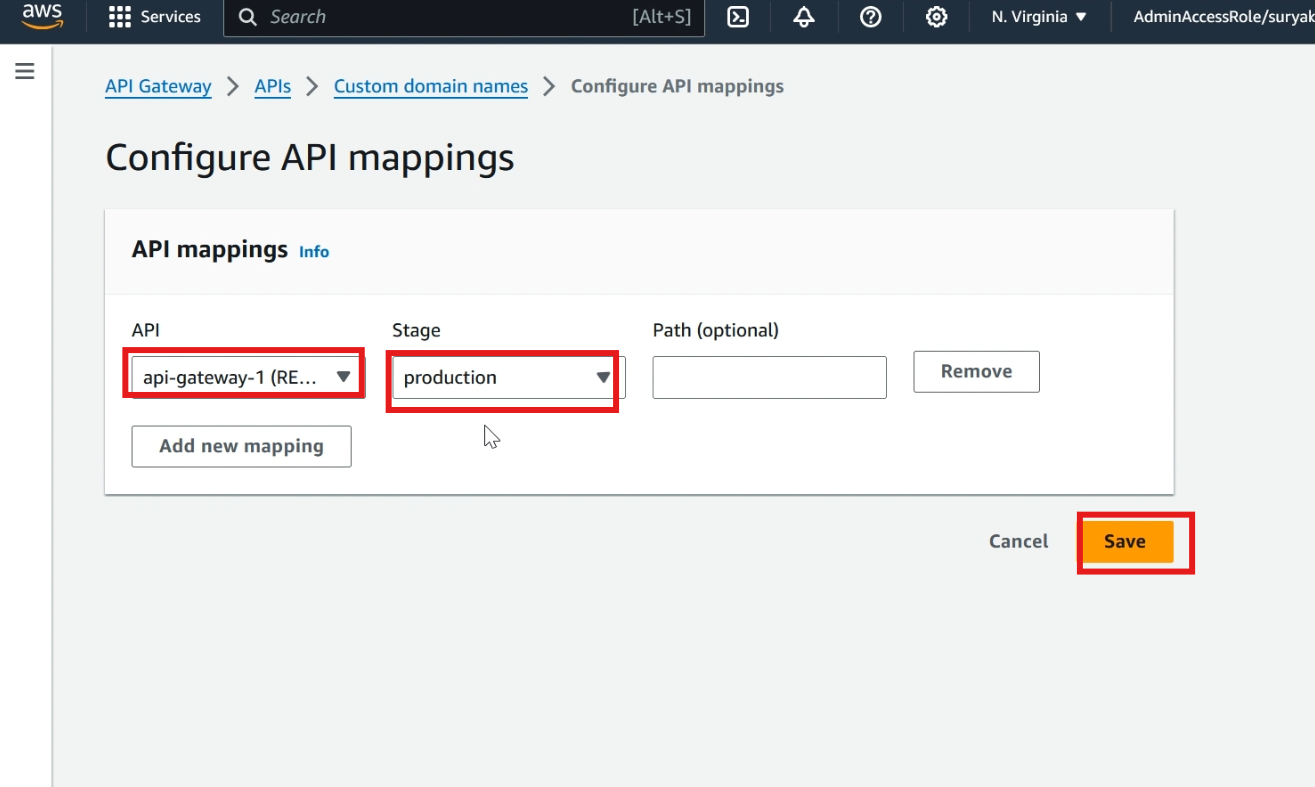Open the Stage dropdown showing production

point(508,377)
